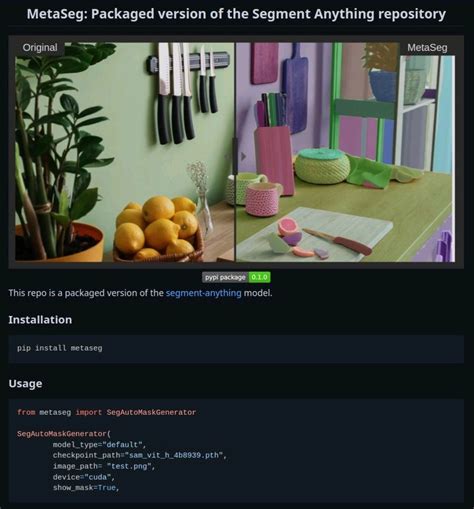Click the Original label on the image
The width and height of the screenshot is (474, 509).
(x=40, y=48)
